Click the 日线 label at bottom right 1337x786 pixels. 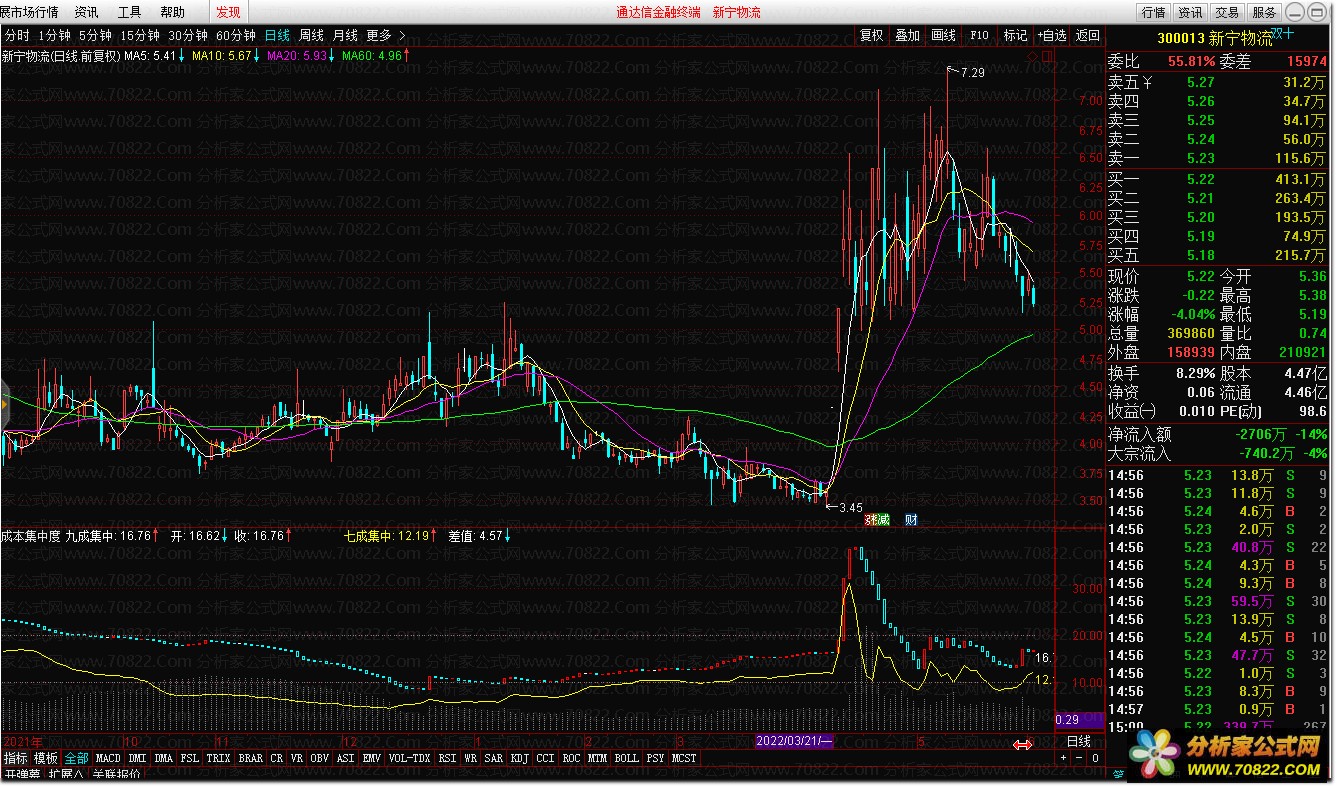pos(1079,742)
